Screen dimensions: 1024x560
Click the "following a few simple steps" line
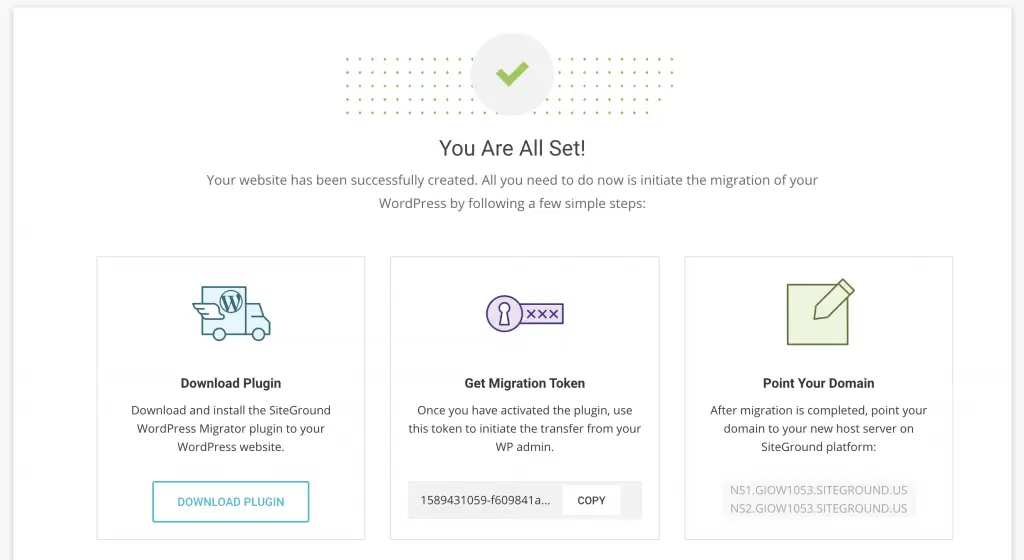click(512, 203)
